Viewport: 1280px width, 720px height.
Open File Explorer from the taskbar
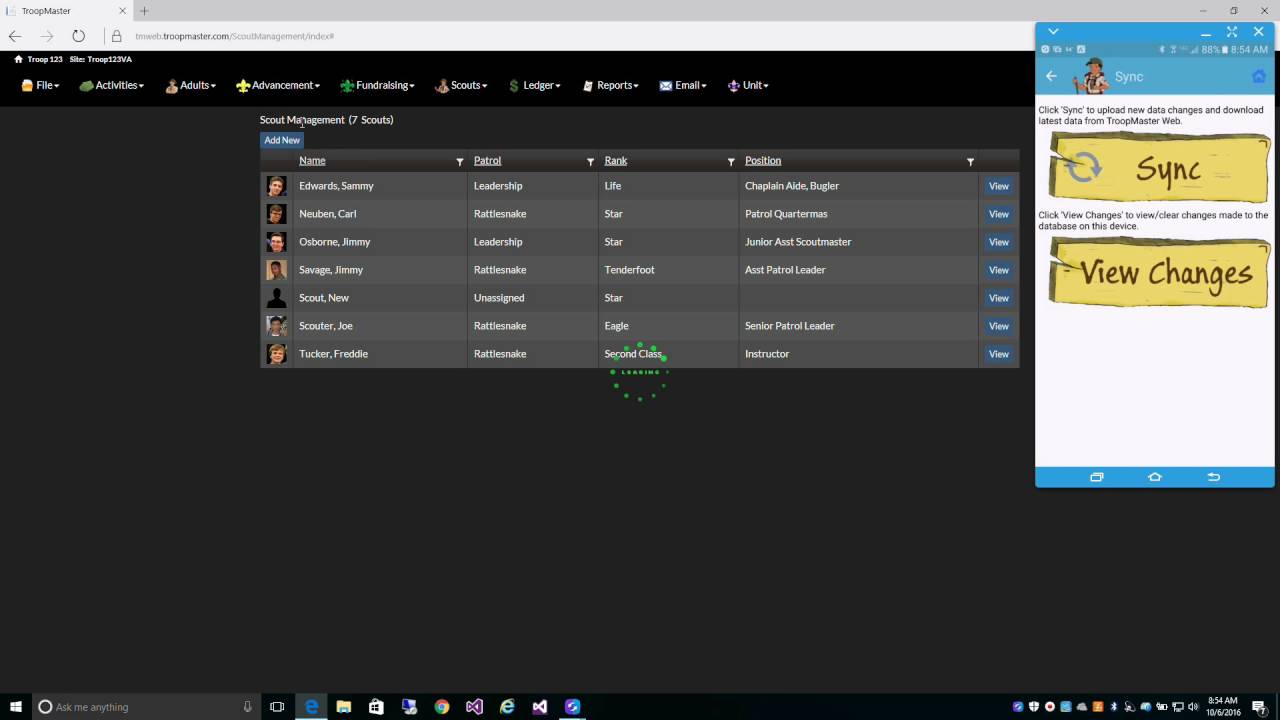[343, 707]
